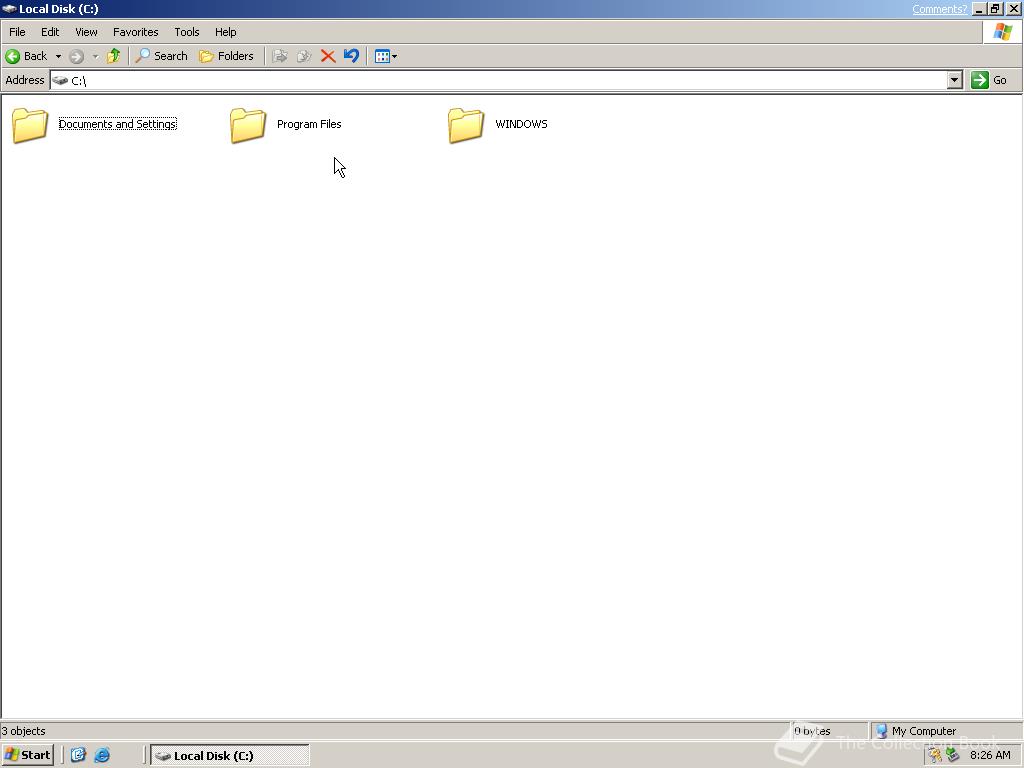This screenshot has width=1024, height=768.
Task: Open the Back history dropdown arrow
Action: (x=58, y=56)
